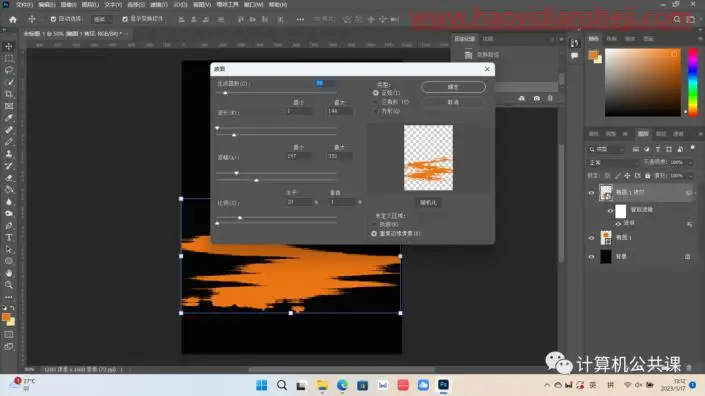The height and width of the screenshot is (396, 705).
Task: Select the Hand tool
Action: (x=9, y=273)
